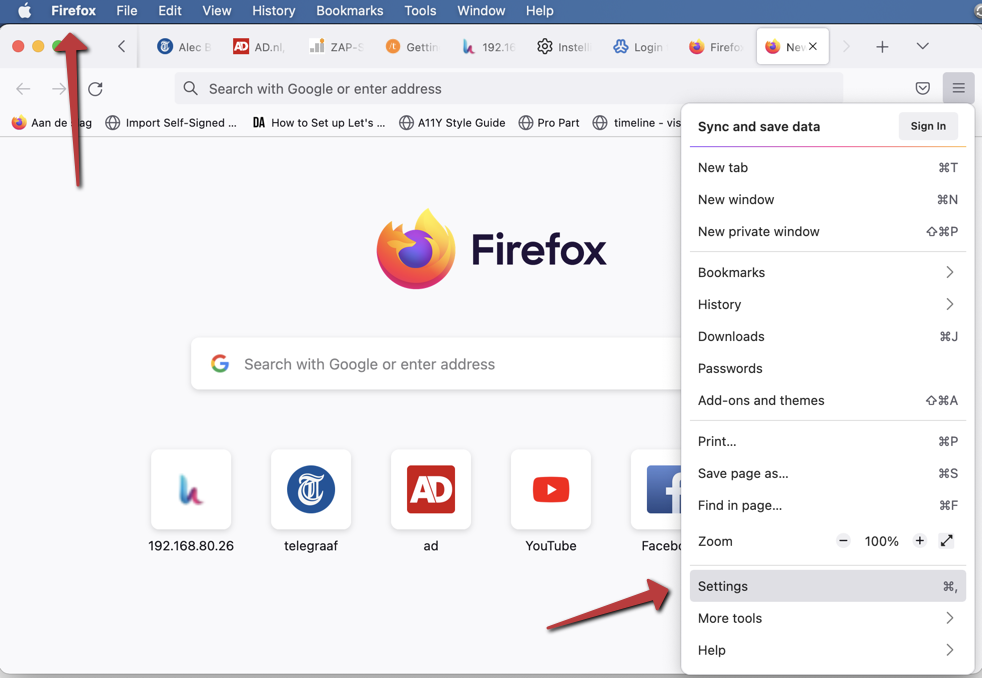This screenshot has height=678, width=982.
Task: Reload the current page
Action: coord(95,89)
